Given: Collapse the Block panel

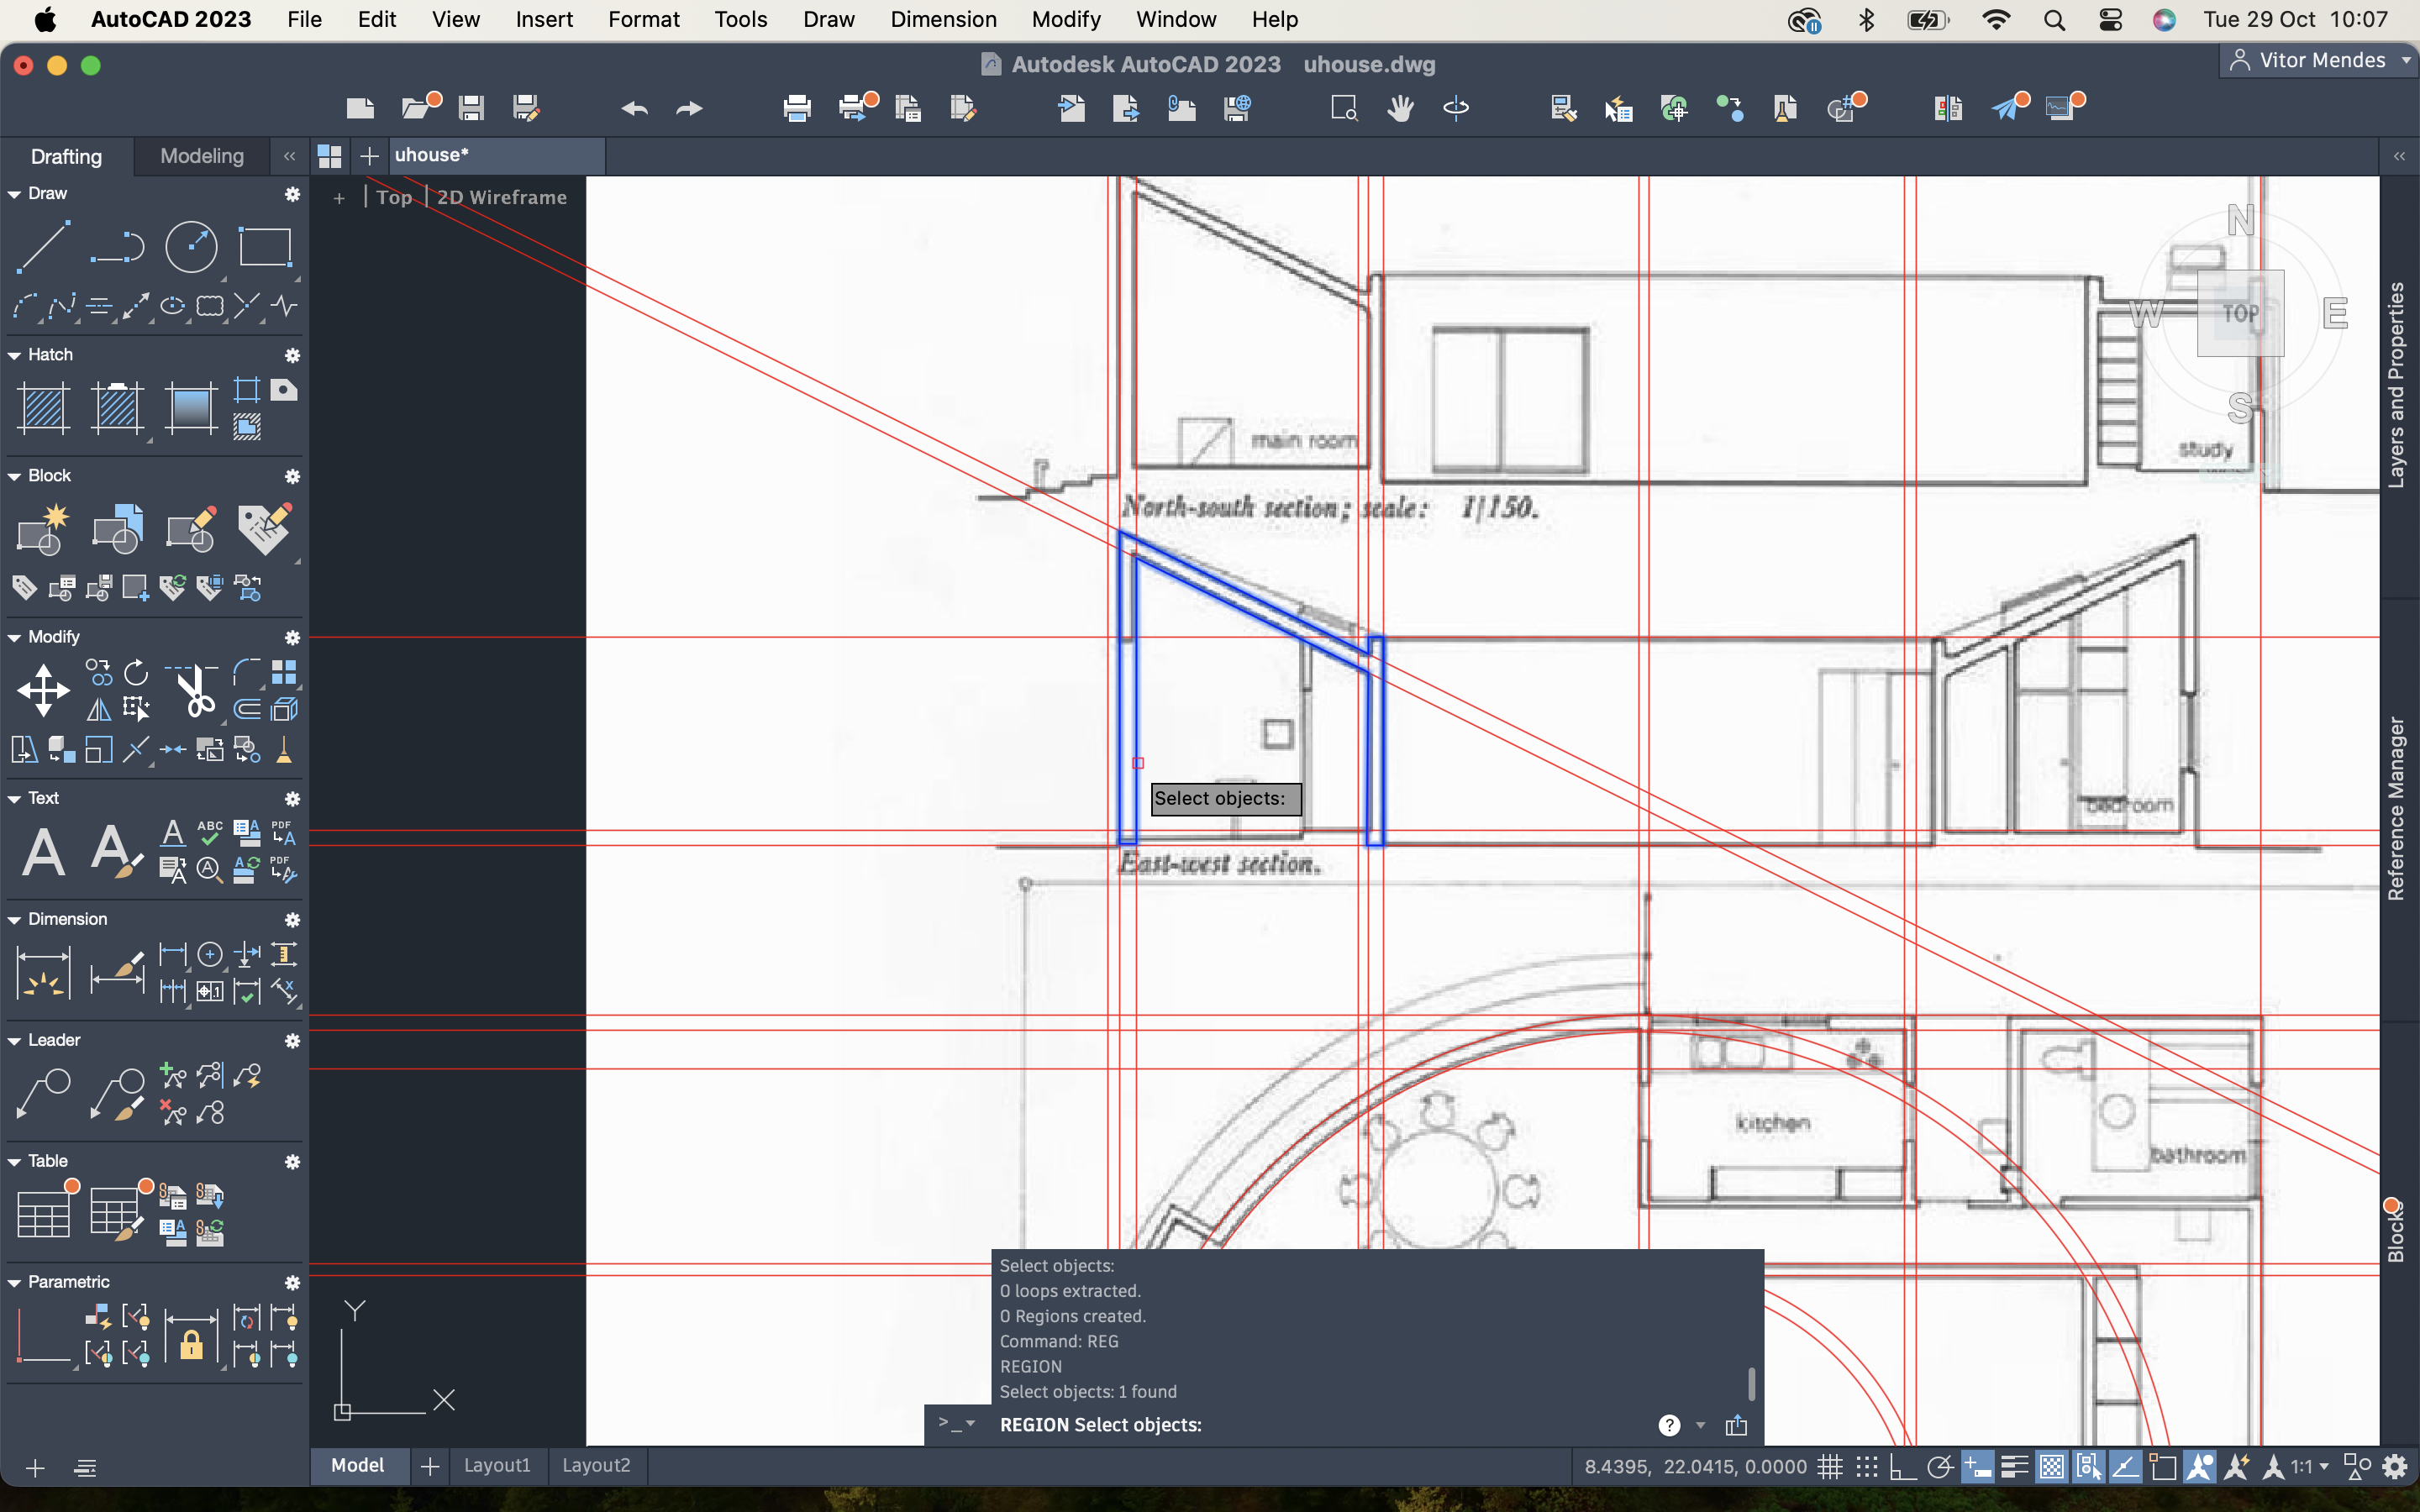Looking at the screenshot, I should coord(14,476).
